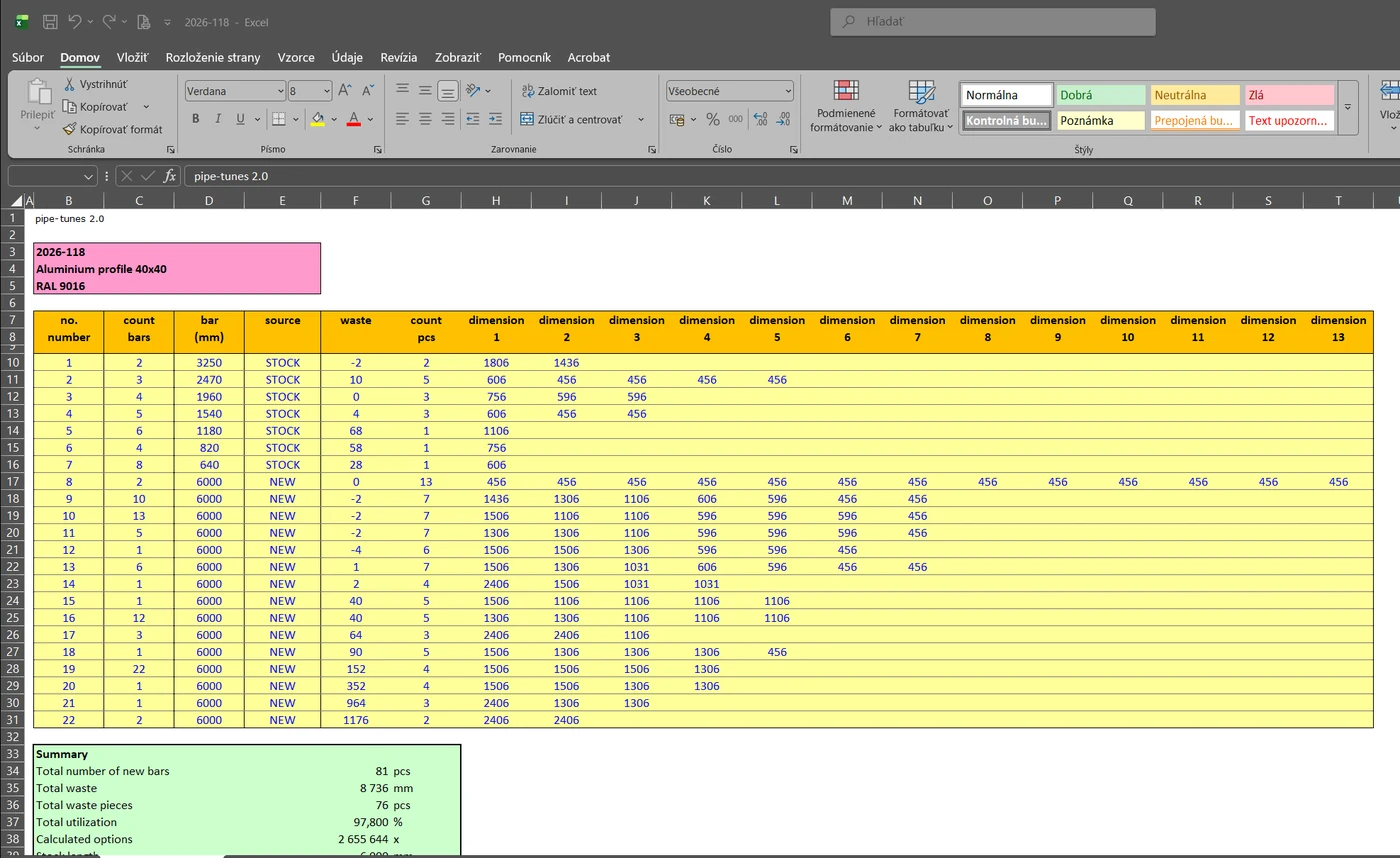Expand the Merge and Center (Zlúčiť a centrovať) arrow
The width and height of the screenshot is (1400, 858).
641,119
